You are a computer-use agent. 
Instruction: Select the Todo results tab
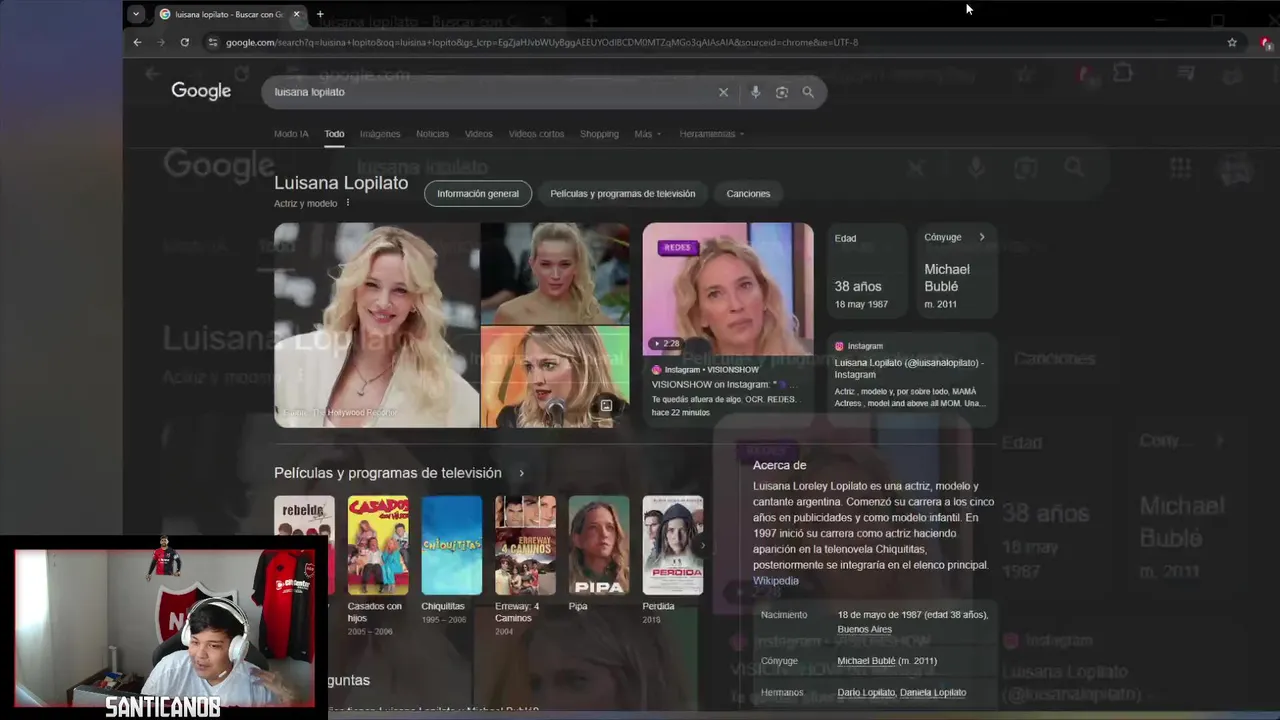(x=334, y=134)
